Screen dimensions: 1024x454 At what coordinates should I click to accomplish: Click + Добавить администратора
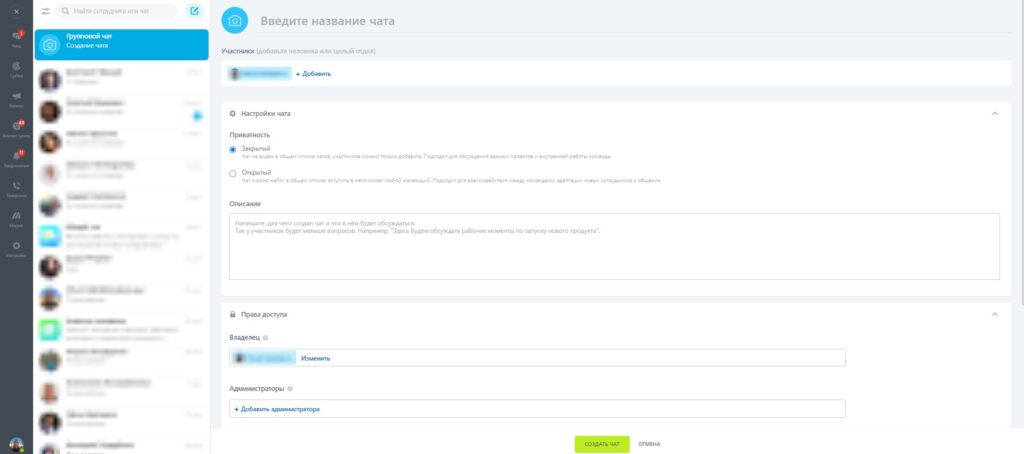pyautogui.click(x=277, y=409)
